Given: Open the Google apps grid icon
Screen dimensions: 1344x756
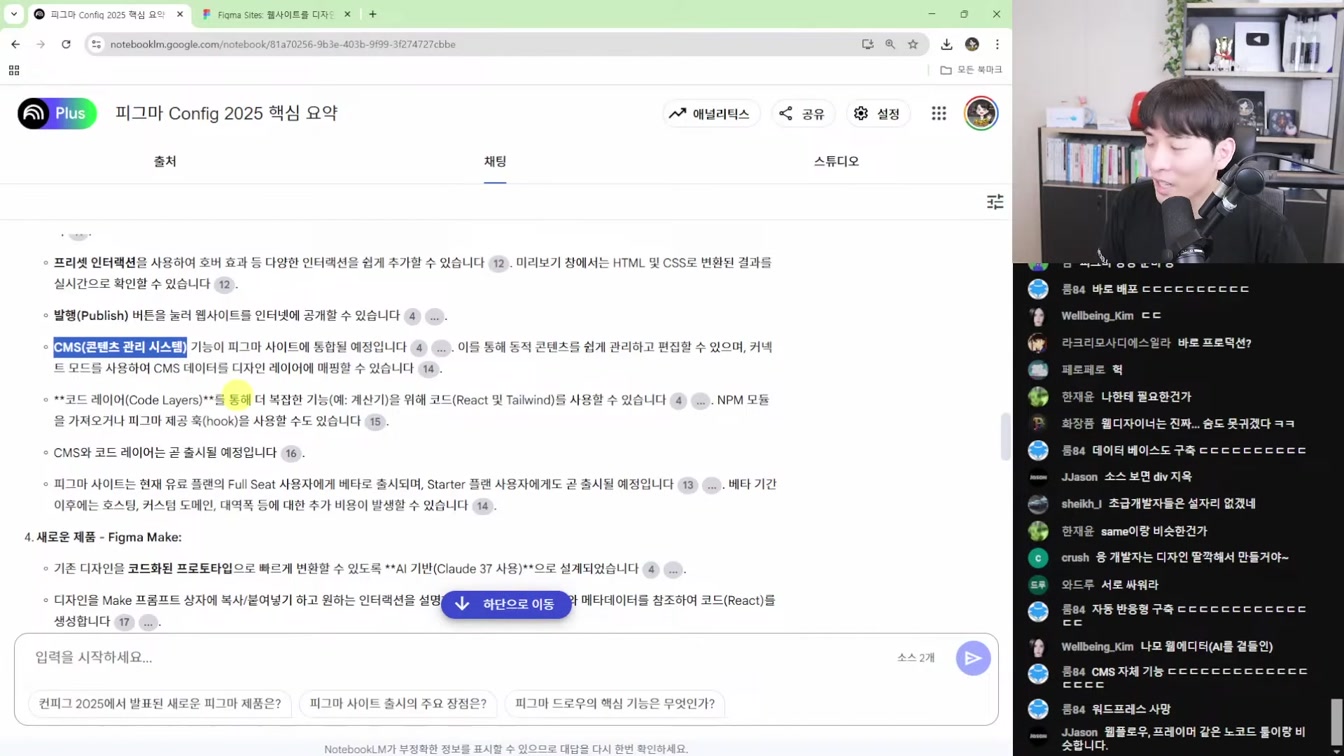Looking at the screenshot, I should [939, 114].
